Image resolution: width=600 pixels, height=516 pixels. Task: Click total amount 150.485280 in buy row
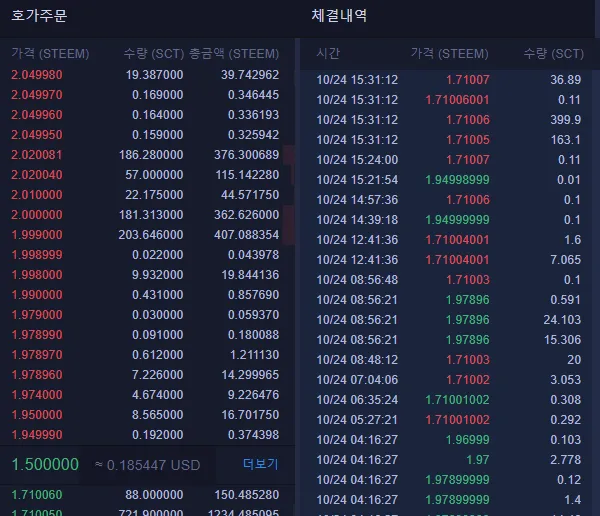click(246, 495)
